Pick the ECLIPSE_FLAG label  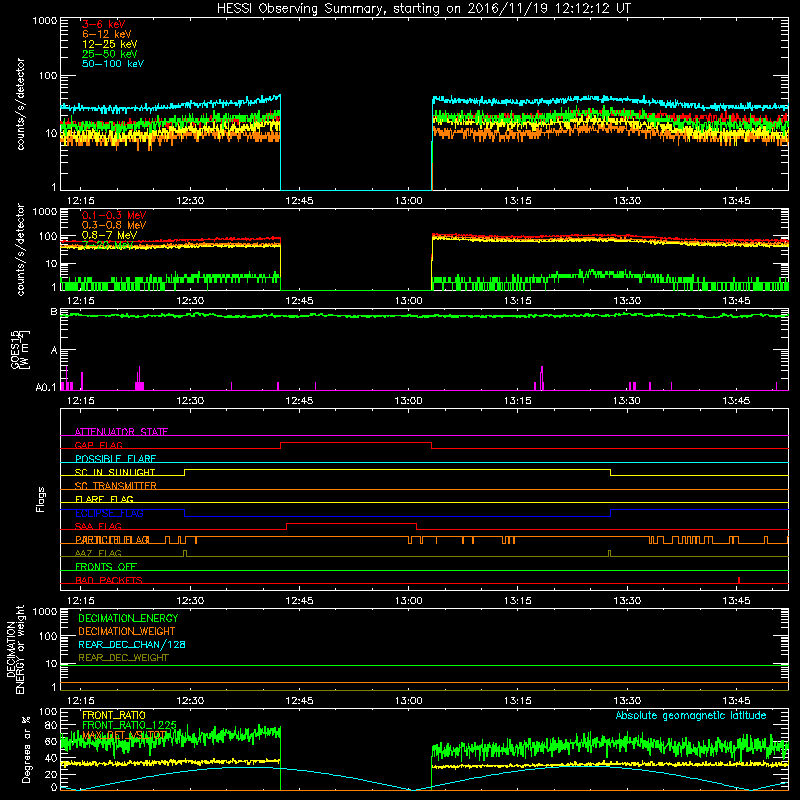(x=109, y=513)
